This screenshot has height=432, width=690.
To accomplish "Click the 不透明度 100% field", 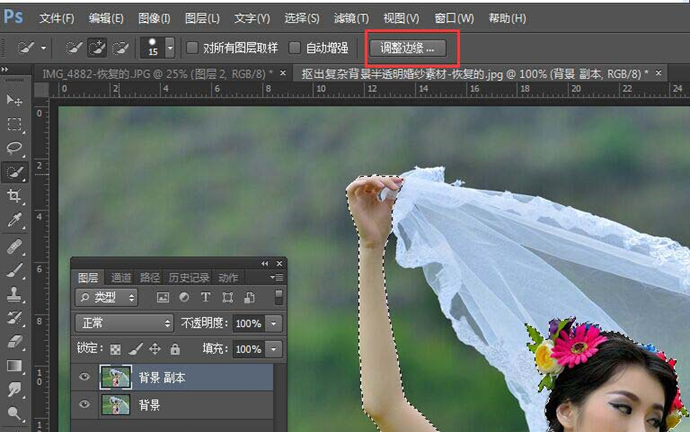I will 249,324.
